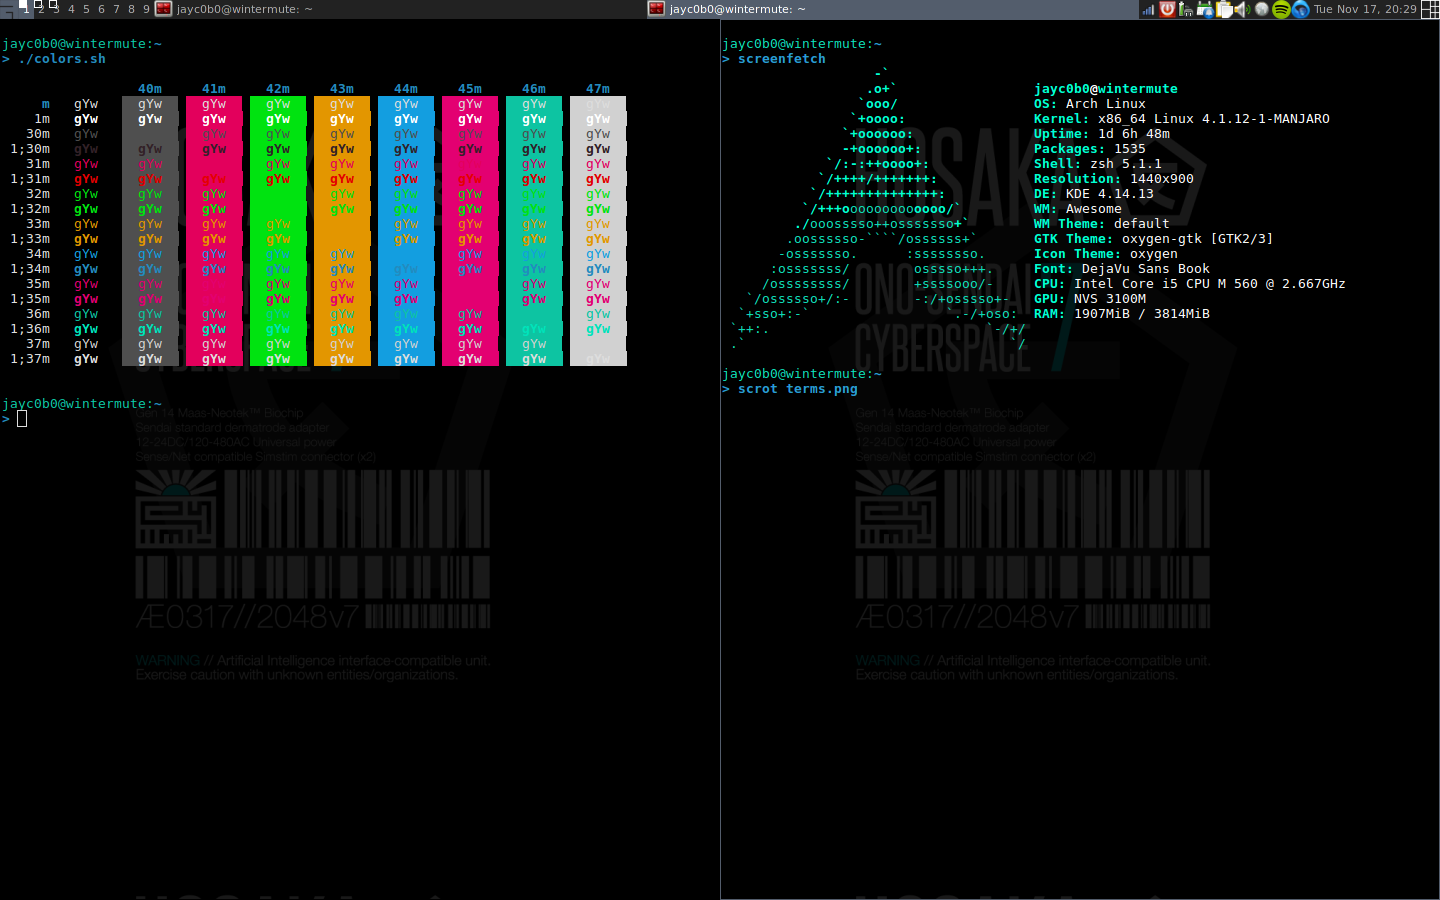Screen dimensions: 1440x900
Task: Go to workspace tag 9
Action: pyautogui.click(x=146, y=9)
